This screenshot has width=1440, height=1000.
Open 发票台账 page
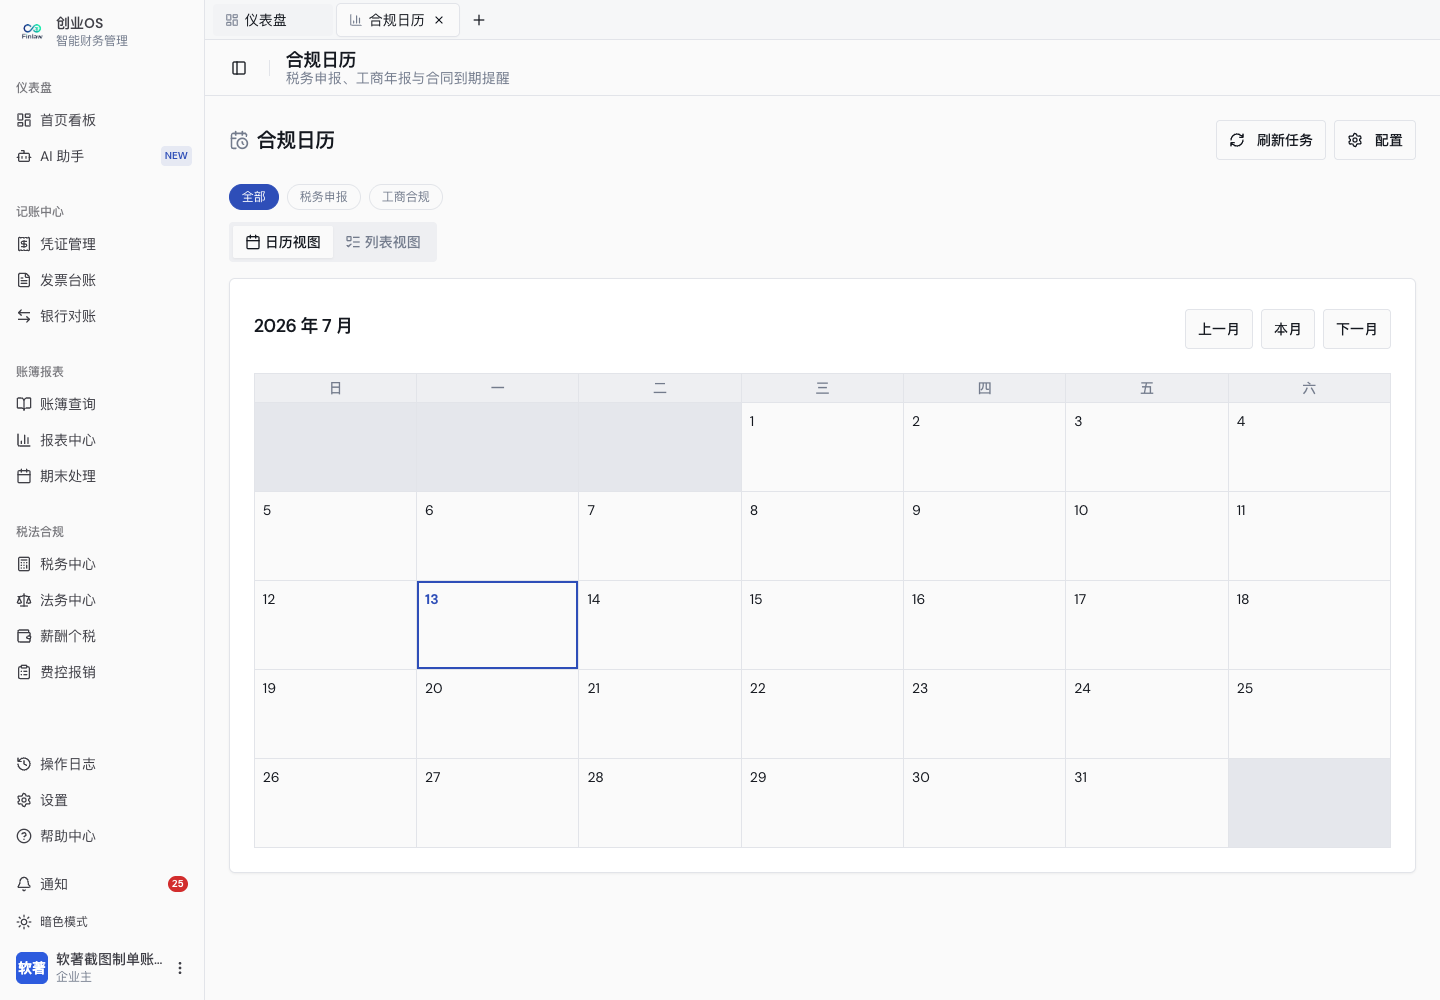coord(102,280)
